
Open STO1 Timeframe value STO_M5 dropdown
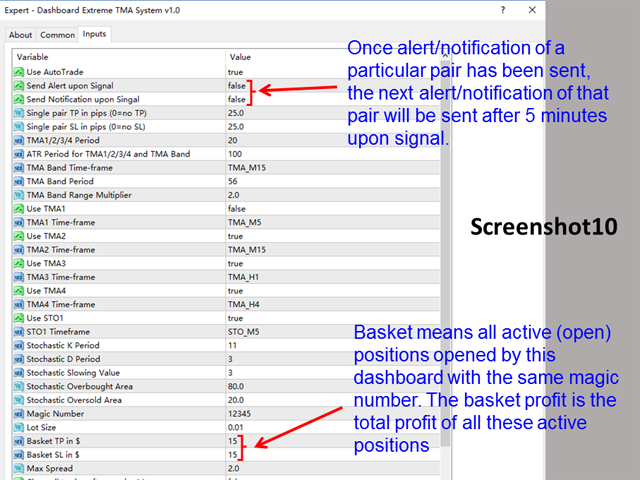point(247,332)
